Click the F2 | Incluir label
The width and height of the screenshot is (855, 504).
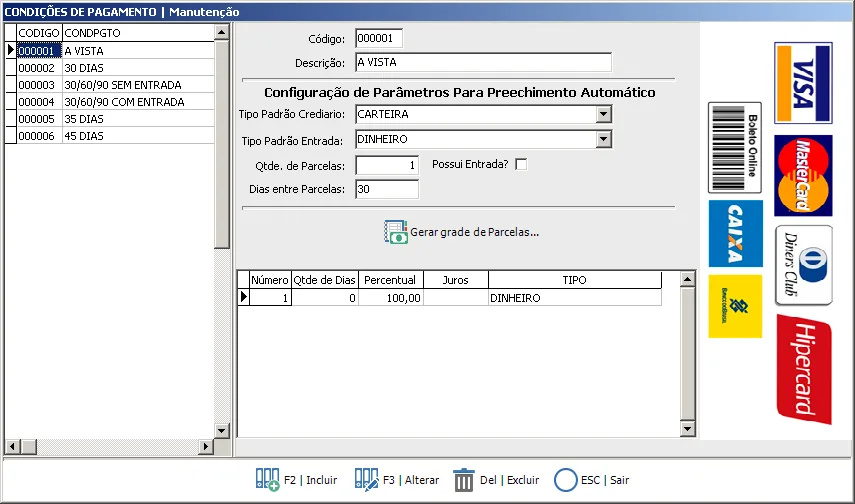pyautogui.click(x=310, y=480)
